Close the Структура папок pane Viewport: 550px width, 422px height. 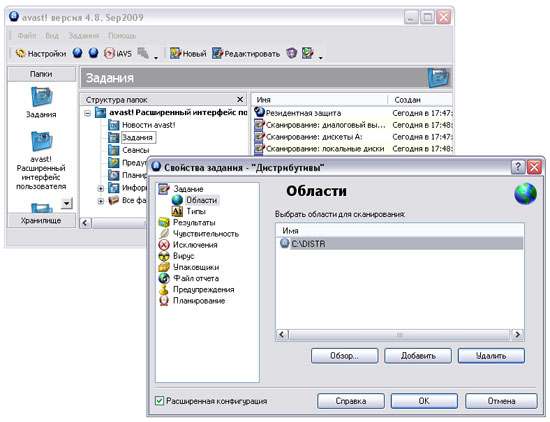click(x=240, y=99)
